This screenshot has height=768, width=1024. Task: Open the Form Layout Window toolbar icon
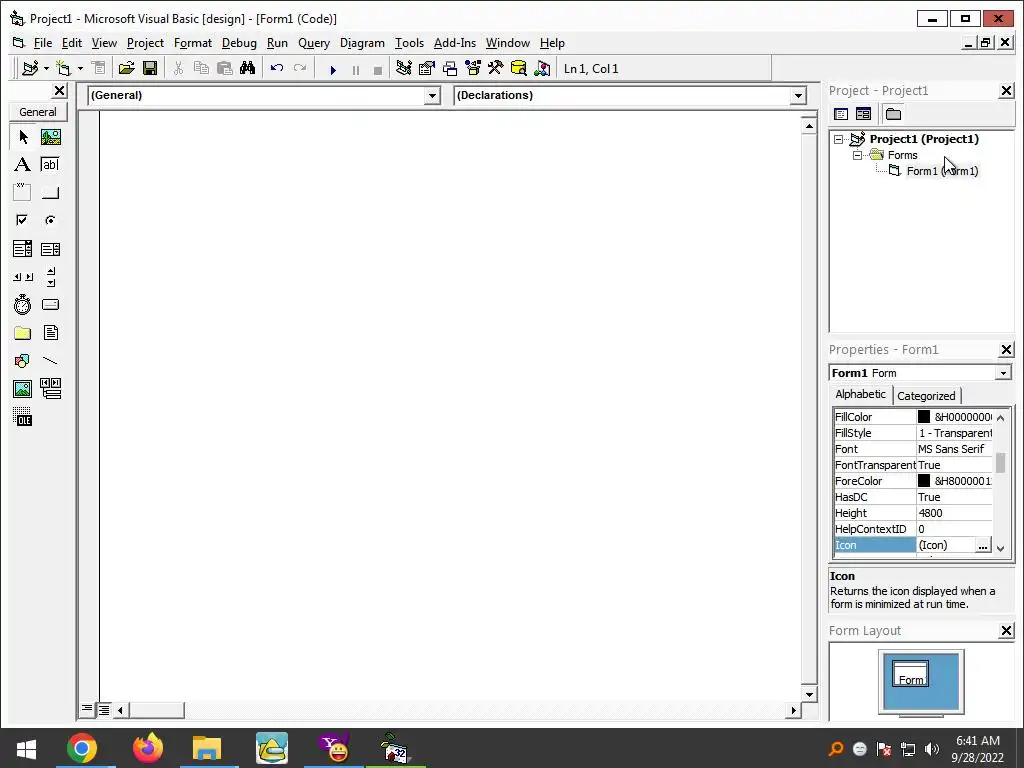[x=450, y=68]
